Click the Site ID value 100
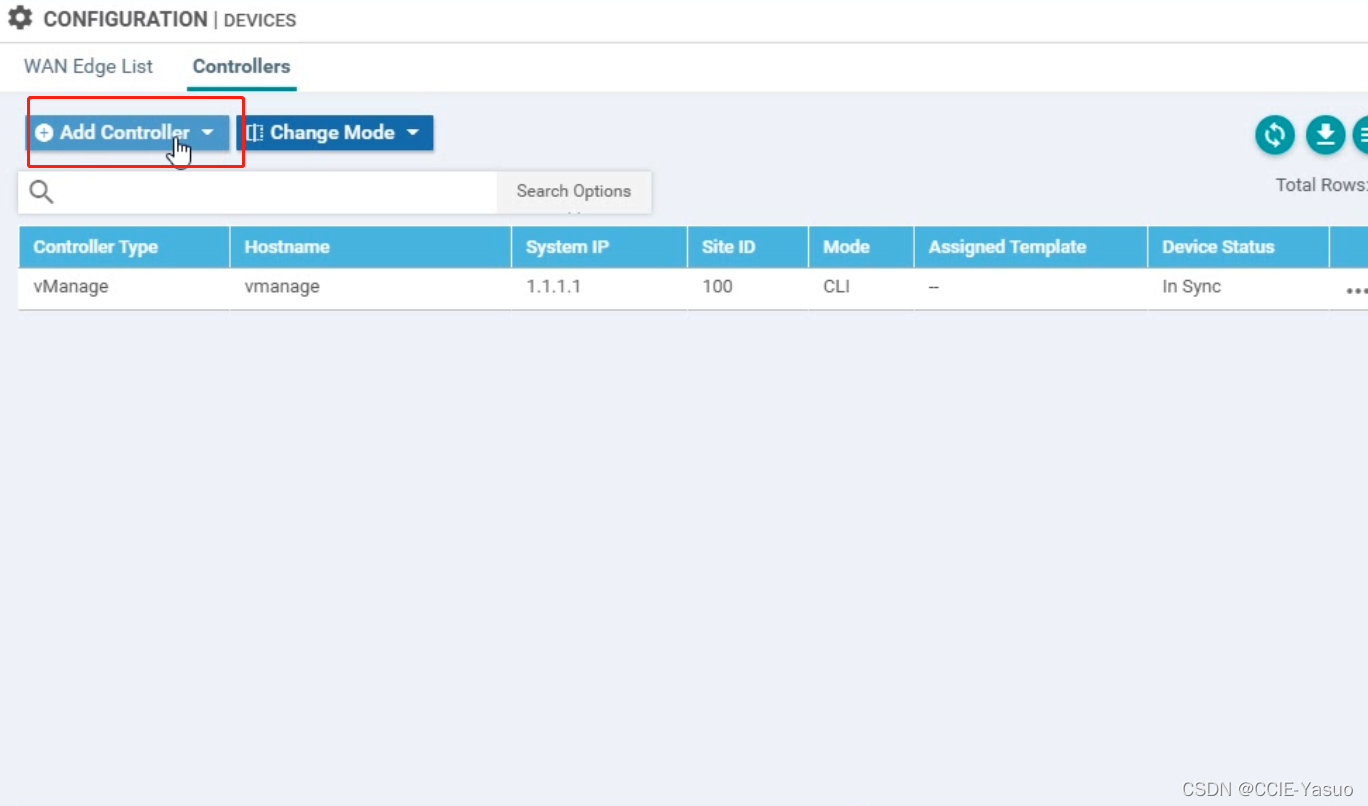The height and width of the screenshot is (806, 1368). click(x=717, y=287)
